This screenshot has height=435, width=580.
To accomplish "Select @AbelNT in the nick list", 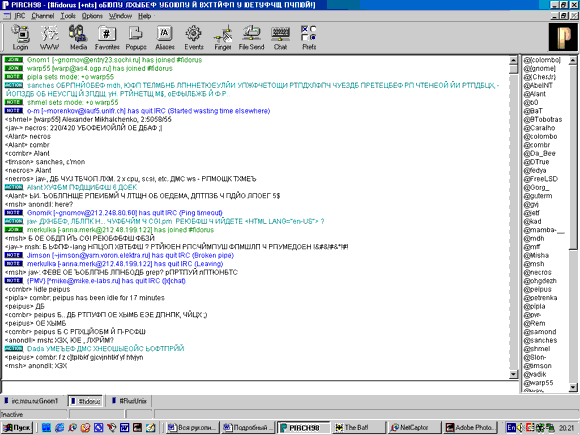I will (538, 85).
